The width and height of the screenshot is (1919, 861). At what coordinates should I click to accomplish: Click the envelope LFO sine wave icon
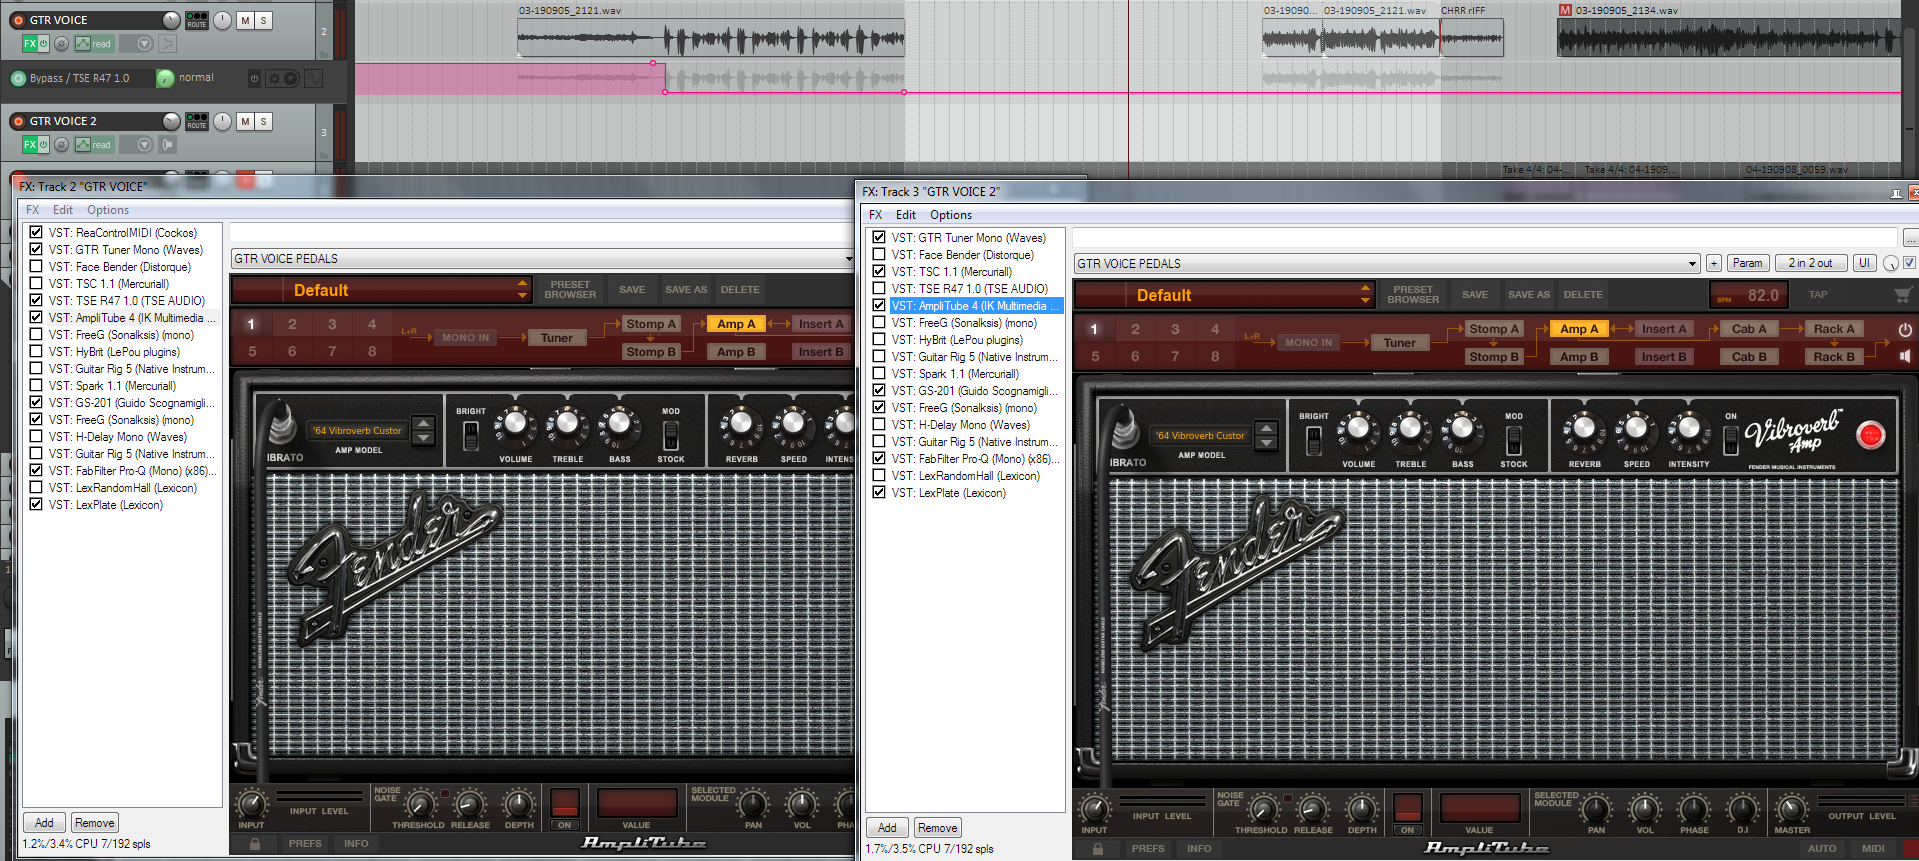pyautogui.click(x=313, y=78)
